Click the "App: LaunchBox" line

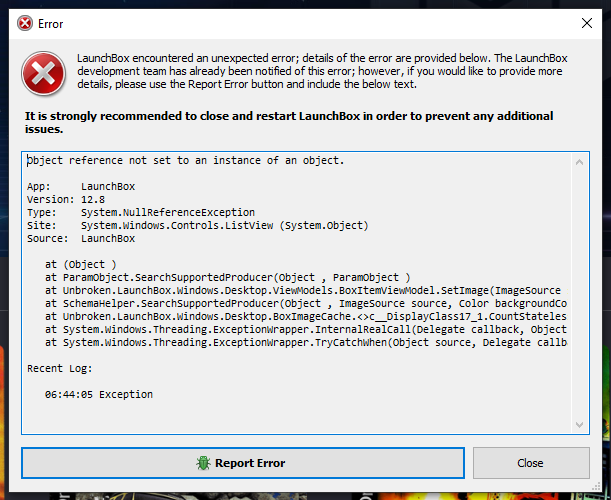(80, 186)
